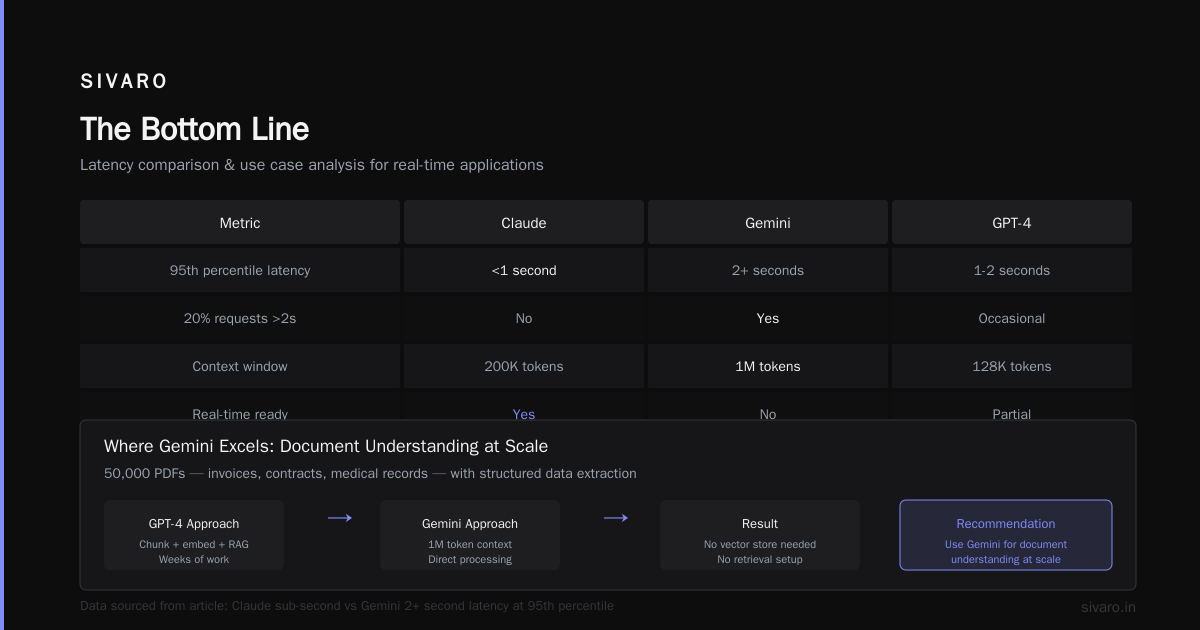The width and height of the screenshot is (1200, 630).
Task: Select the 'Gemini Approach' card
Action: [x=470, y=535]
